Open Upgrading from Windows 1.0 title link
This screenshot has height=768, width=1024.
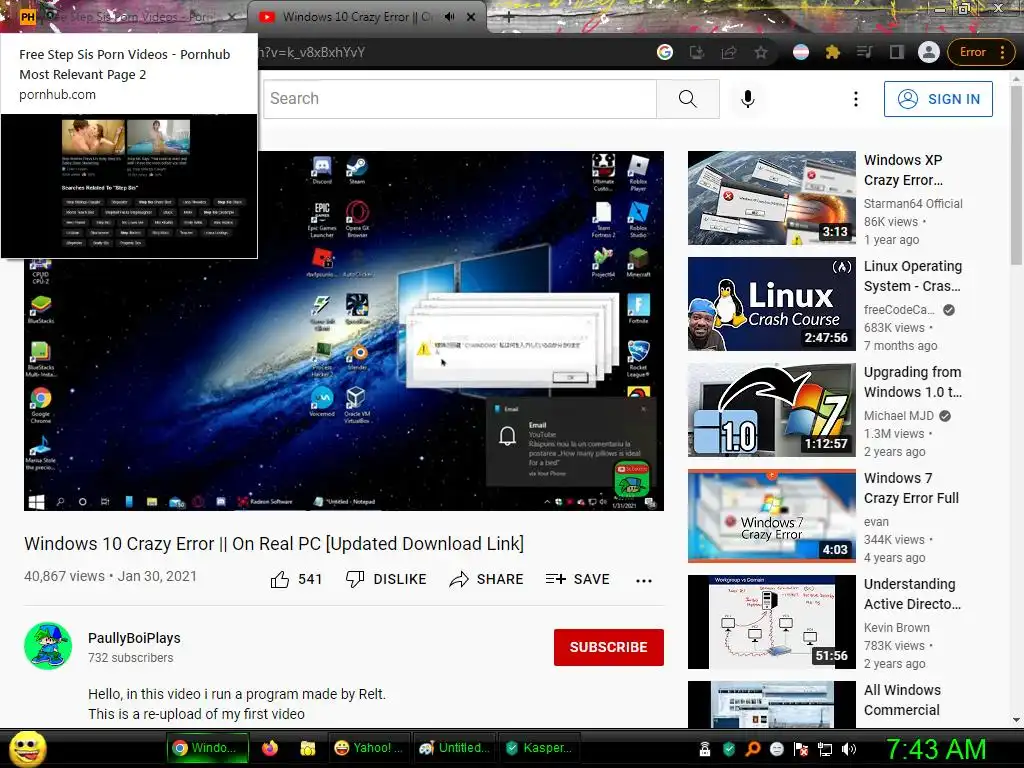(913, 382)
